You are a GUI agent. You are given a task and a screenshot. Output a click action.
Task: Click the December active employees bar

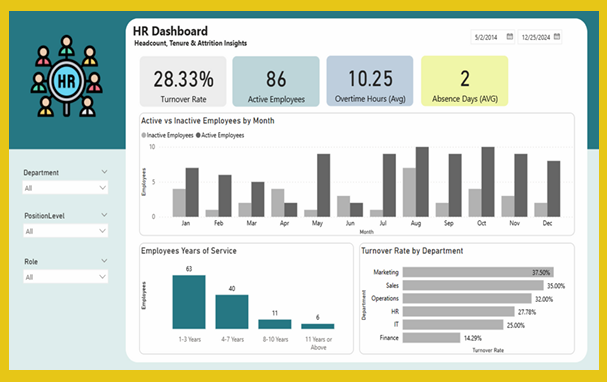(554, 189)
